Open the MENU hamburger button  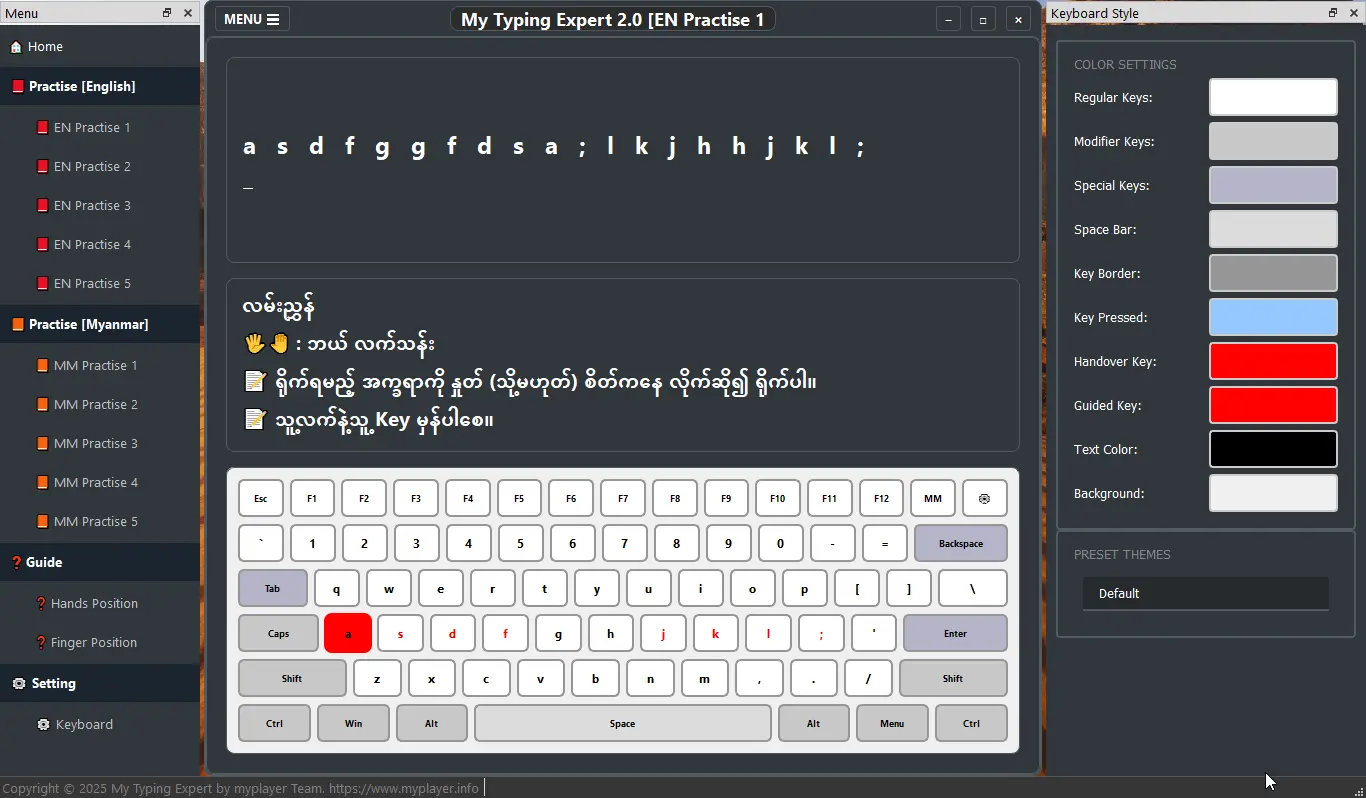[251, 19]
